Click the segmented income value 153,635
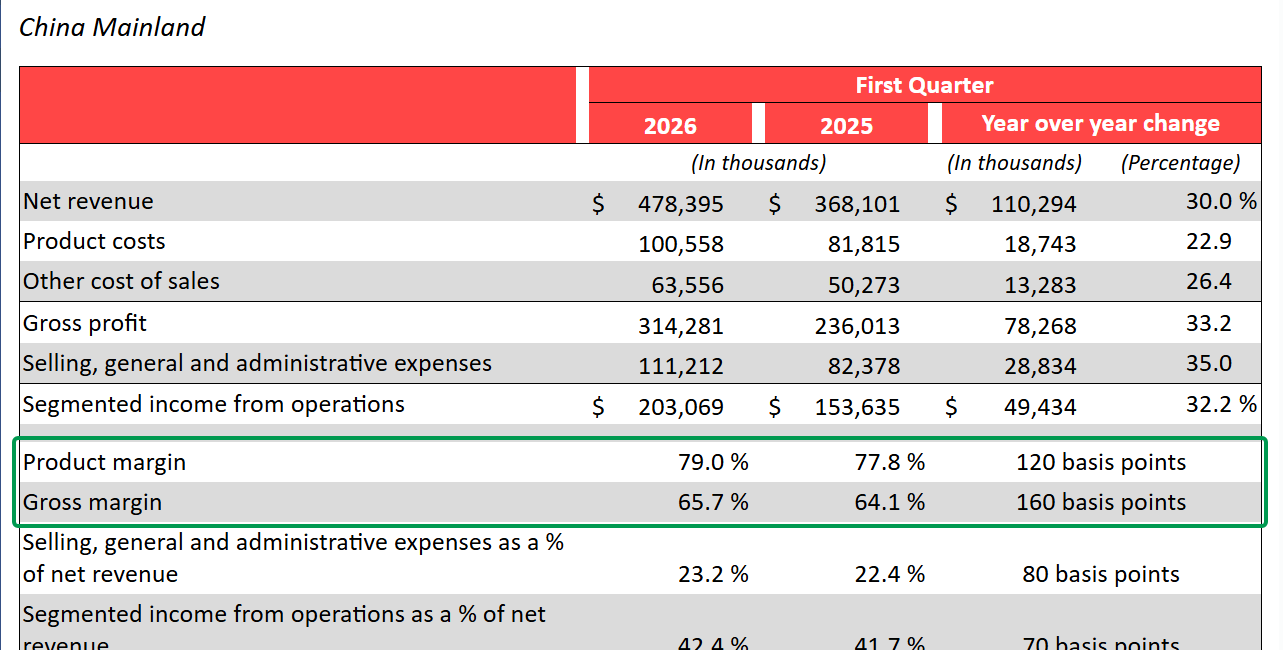Screen dimensions: 1283x650 (857, 407)
